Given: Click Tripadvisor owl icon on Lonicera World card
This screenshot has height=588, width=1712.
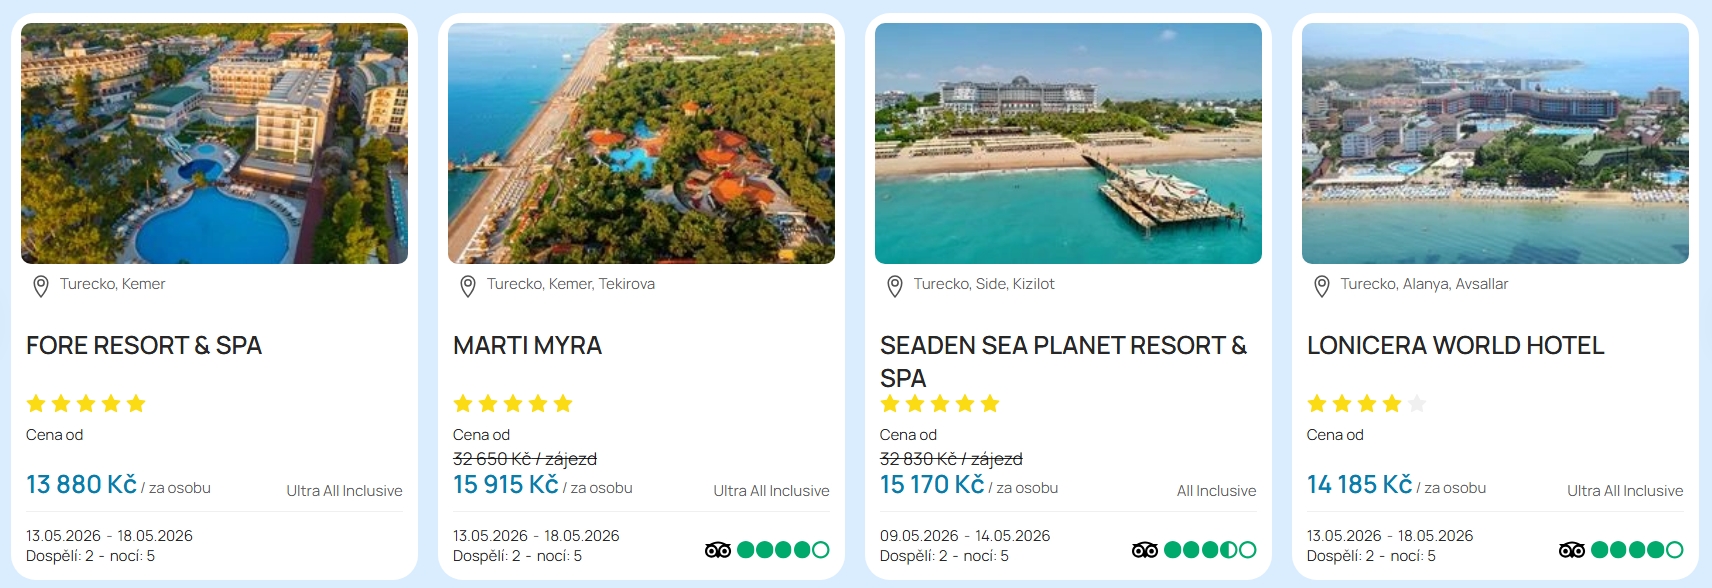Looking at the screenshot, I should (x=1572, y=549).
